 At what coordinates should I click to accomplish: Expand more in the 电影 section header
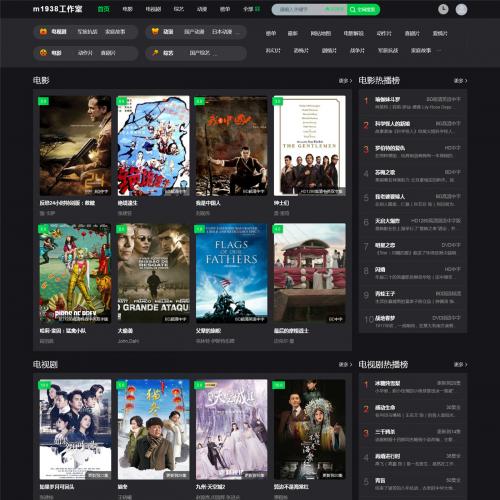[345, 81]
